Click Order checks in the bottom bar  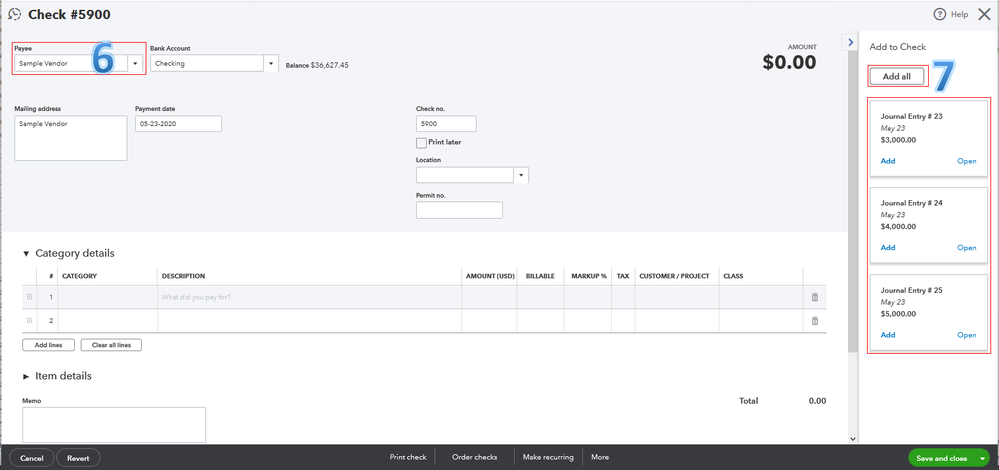[474, 457]
